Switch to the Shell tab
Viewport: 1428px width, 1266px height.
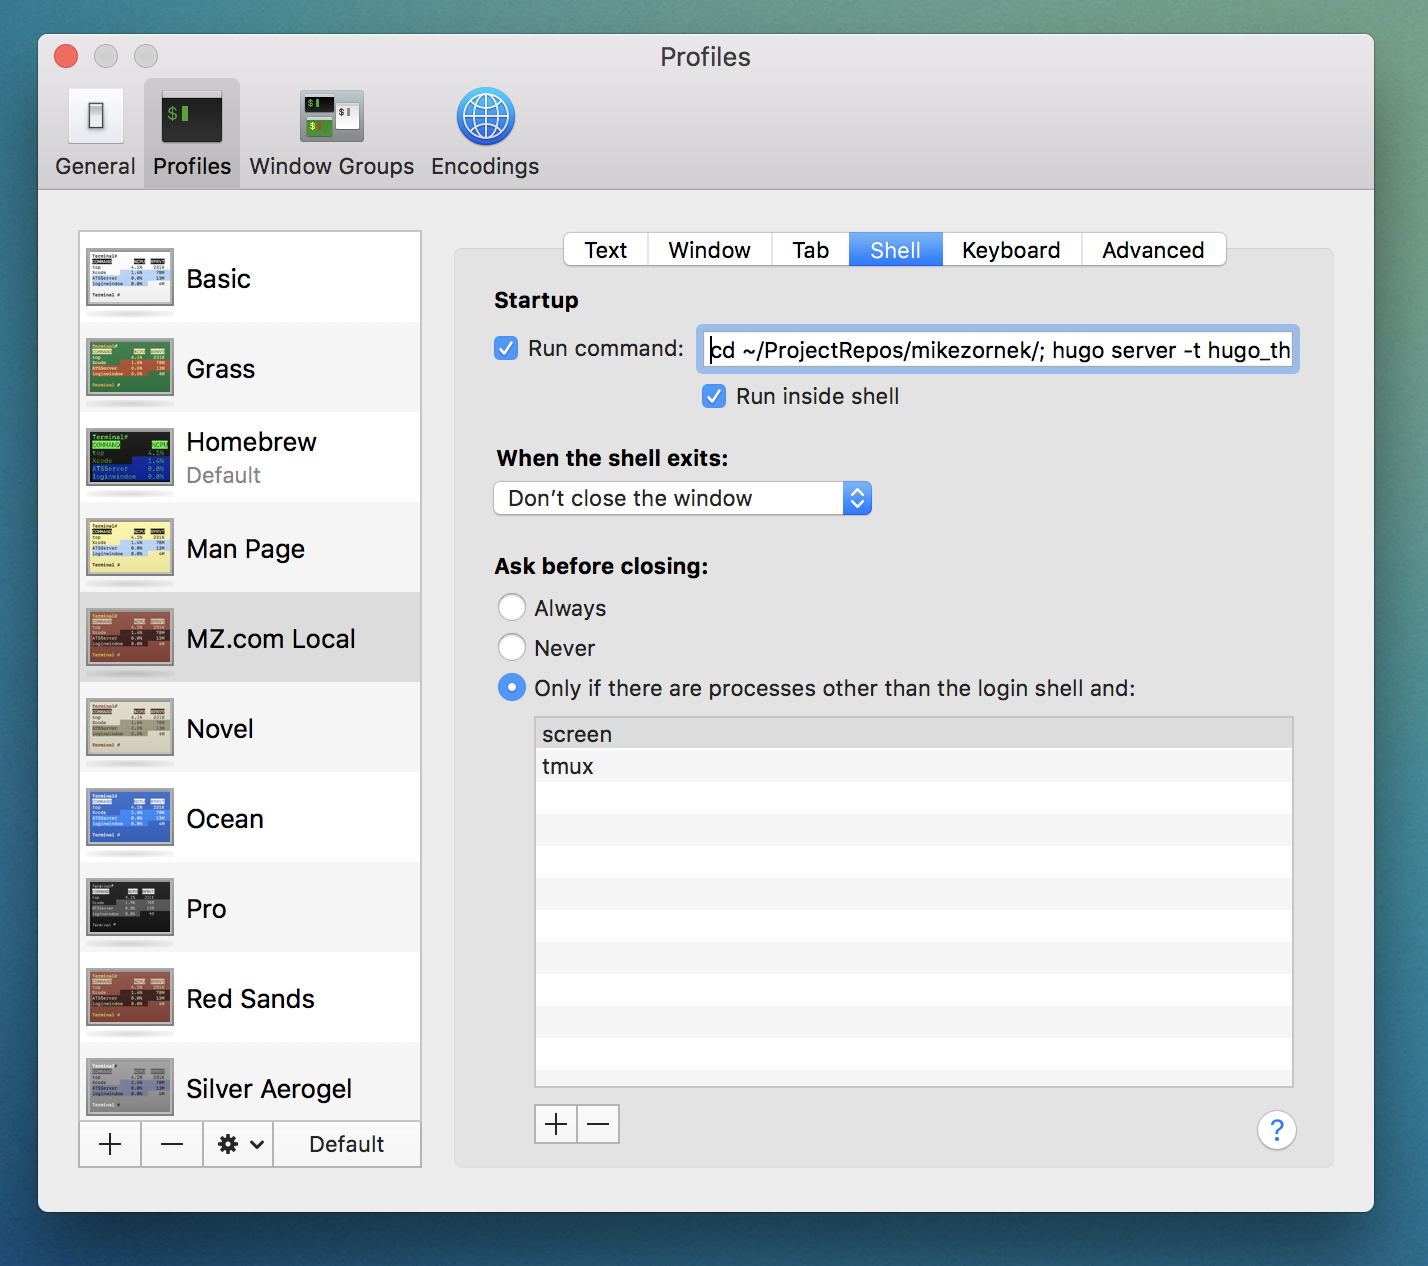[896, 250]
